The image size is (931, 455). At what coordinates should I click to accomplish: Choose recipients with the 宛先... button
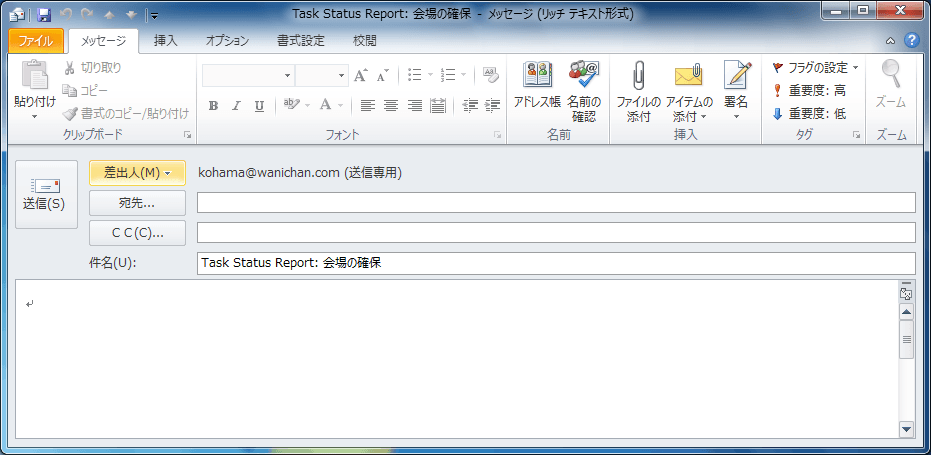point(137,203)
